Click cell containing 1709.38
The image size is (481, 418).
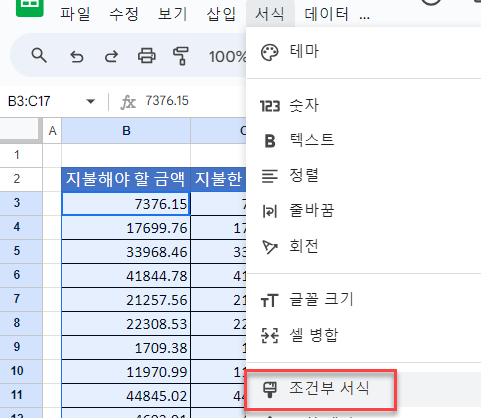(x=126, y=348)
